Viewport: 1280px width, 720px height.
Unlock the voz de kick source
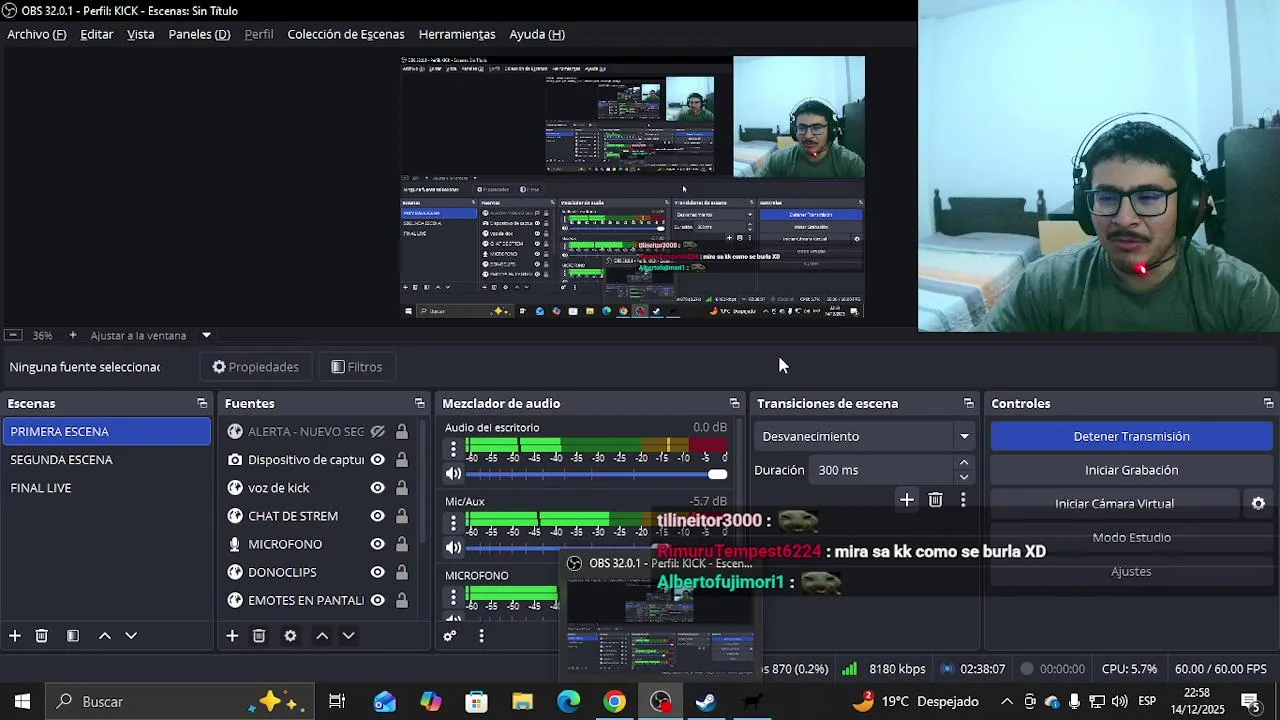(401, 488)
